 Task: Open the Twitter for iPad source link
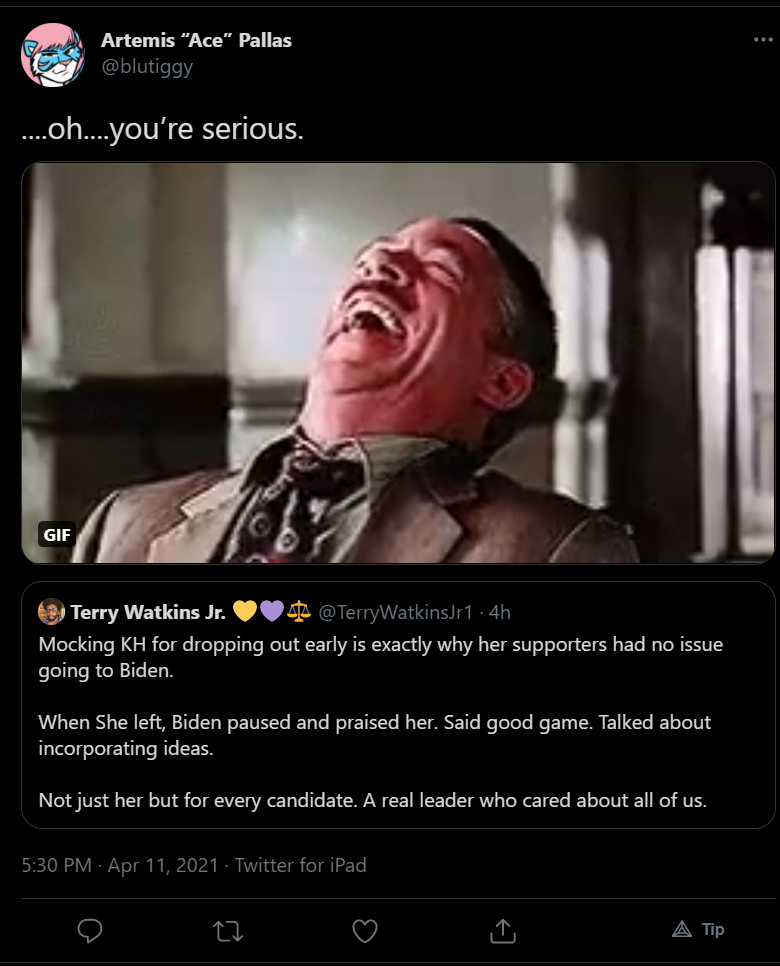coord(301,865)
